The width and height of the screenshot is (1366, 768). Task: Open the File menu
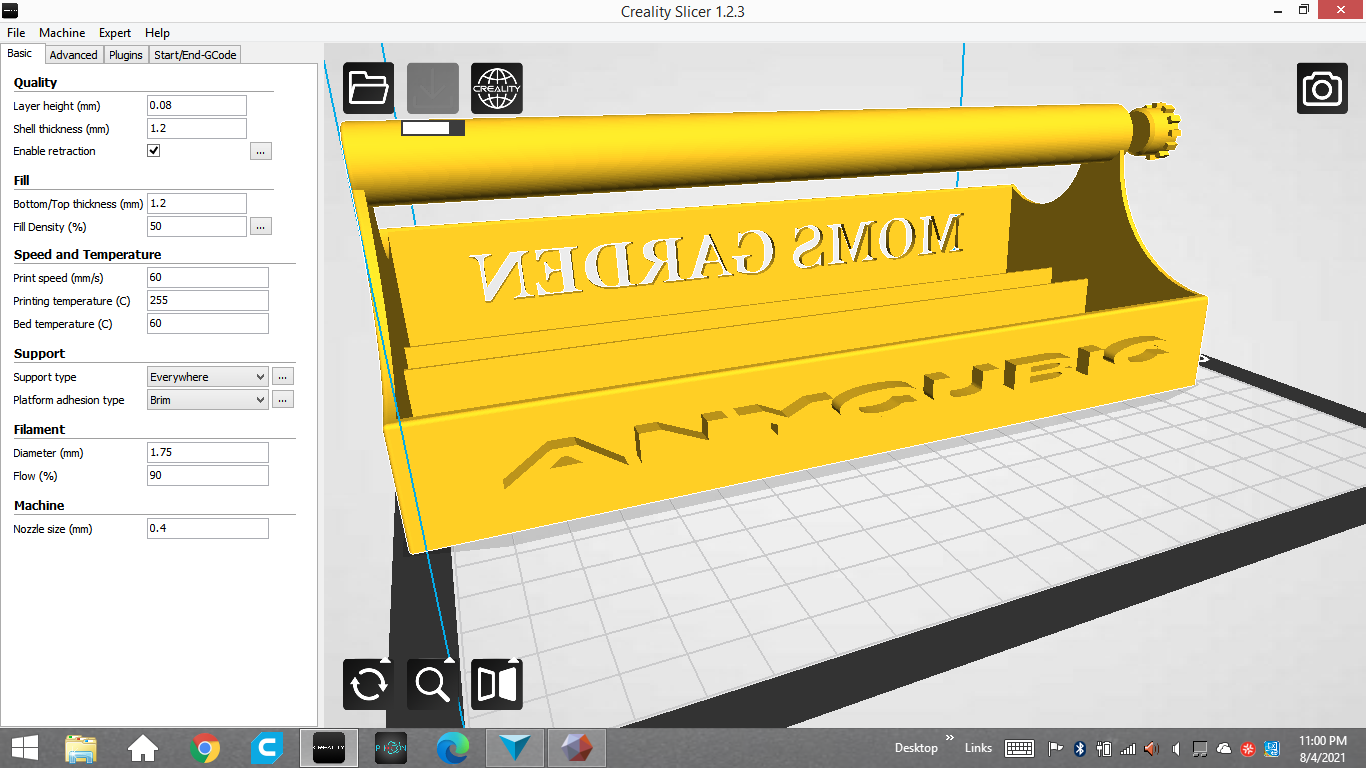pyautogui.click(x=16, y=33)
